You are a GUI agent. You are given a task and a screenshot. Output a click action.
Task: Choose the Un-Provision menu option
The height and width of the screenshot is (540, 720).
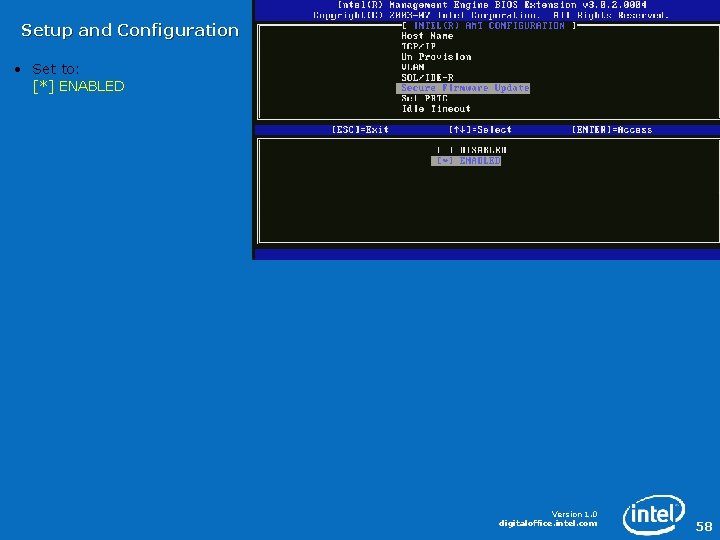tap(436, 57)
